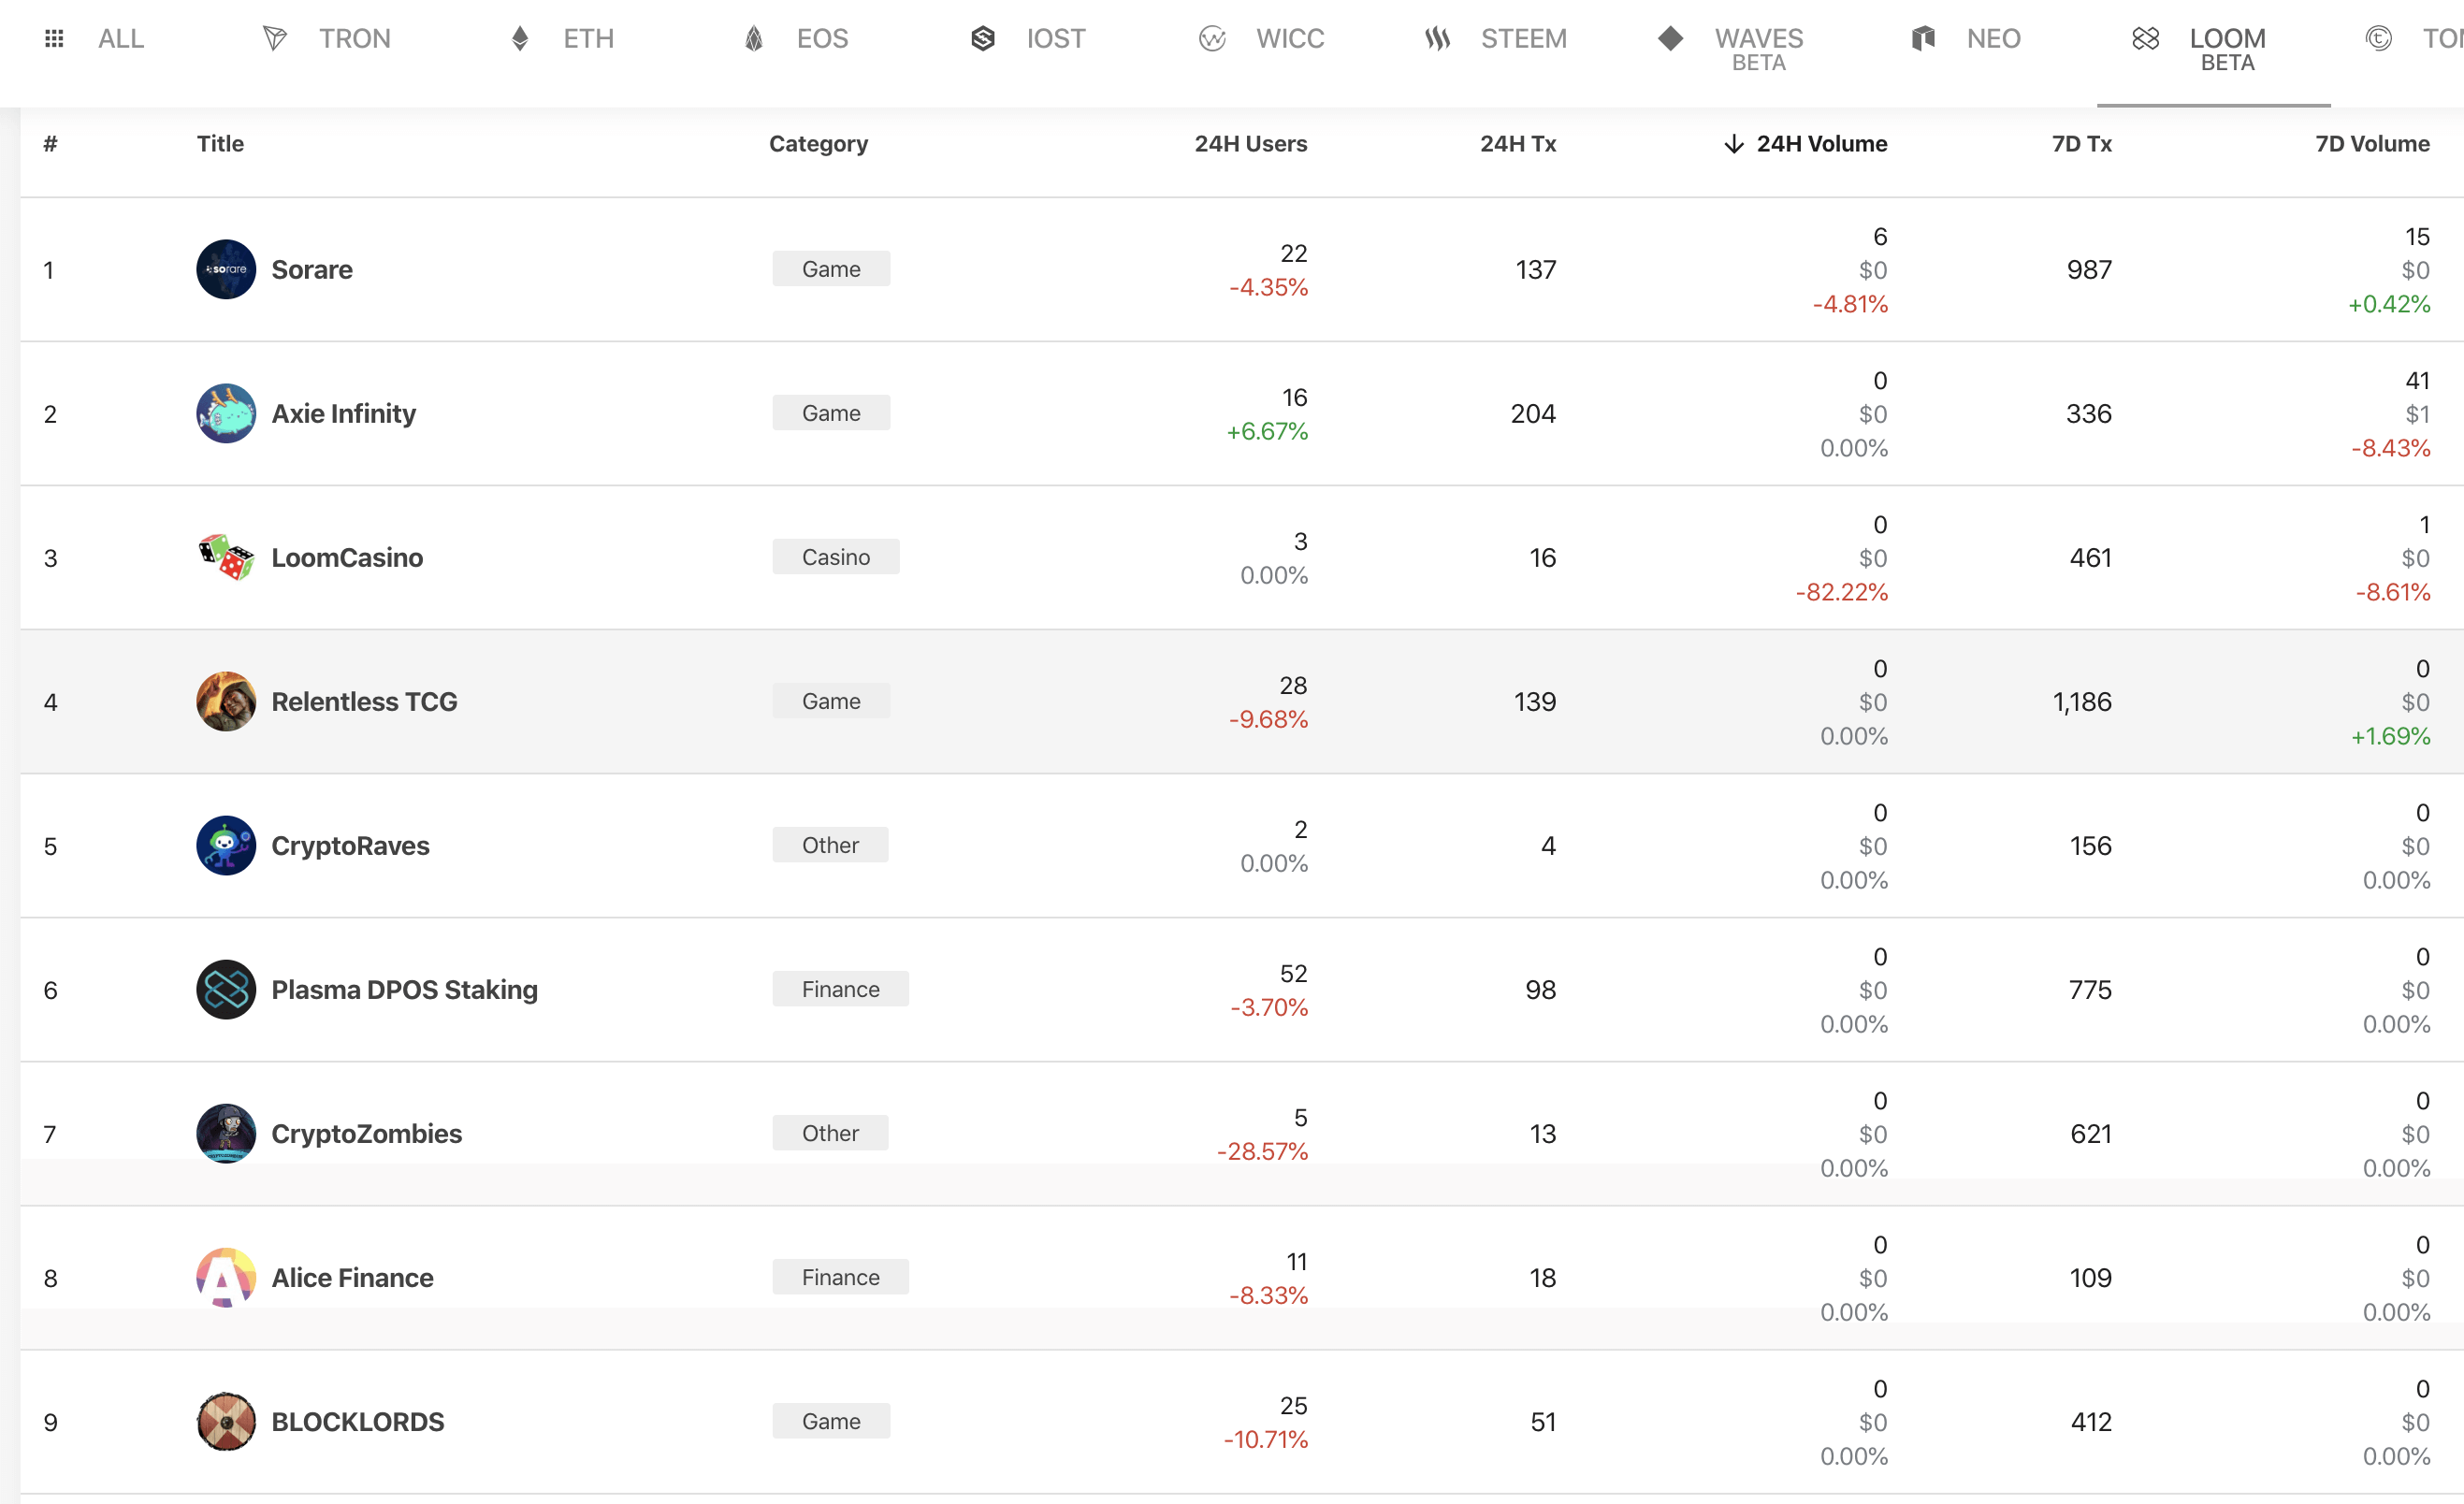Click Finance tag on Alice Finance row

pos(840,1277)
